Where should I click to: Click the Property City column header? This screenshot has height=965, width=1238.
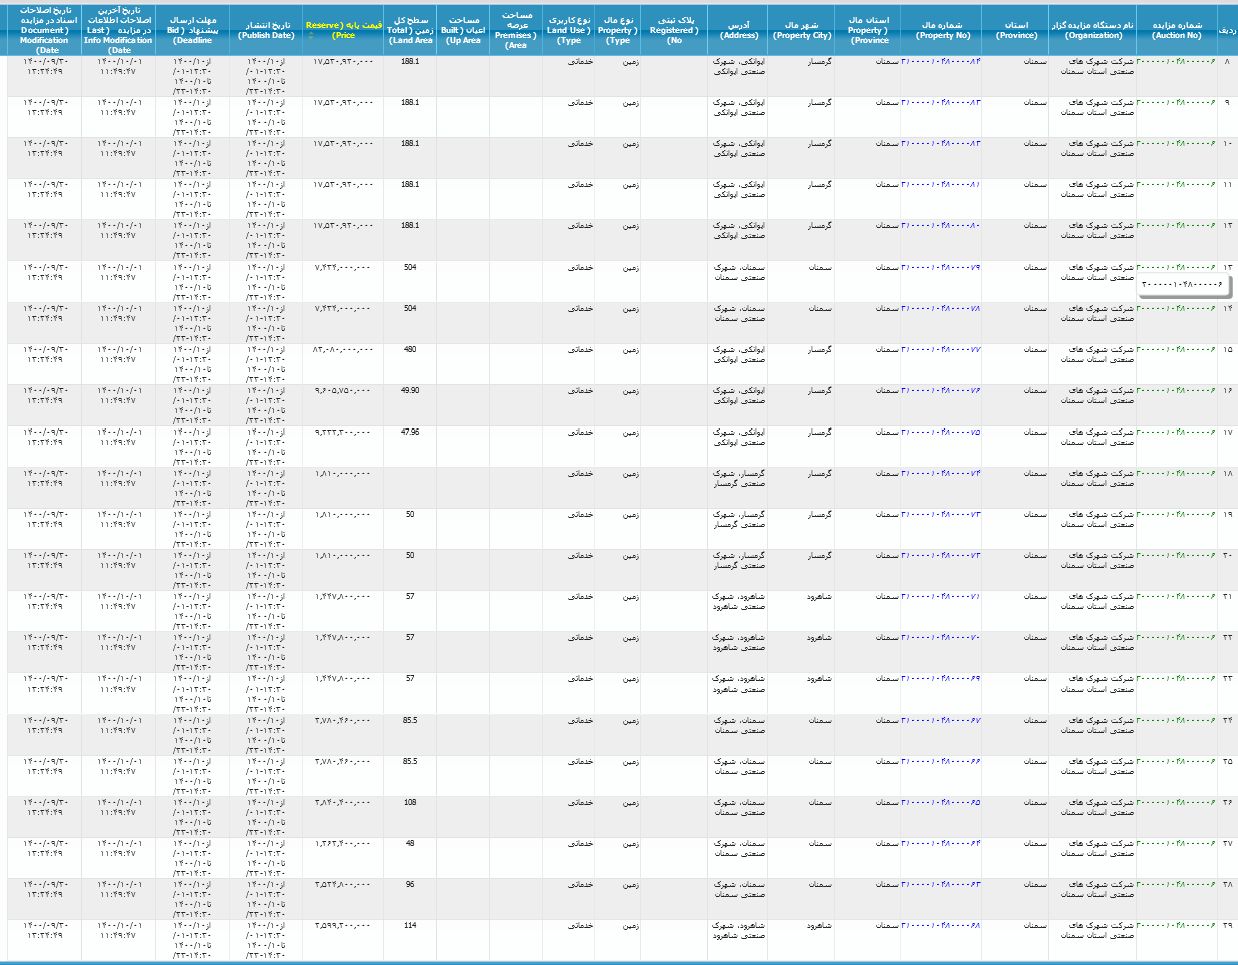click(x=801, y=30)
